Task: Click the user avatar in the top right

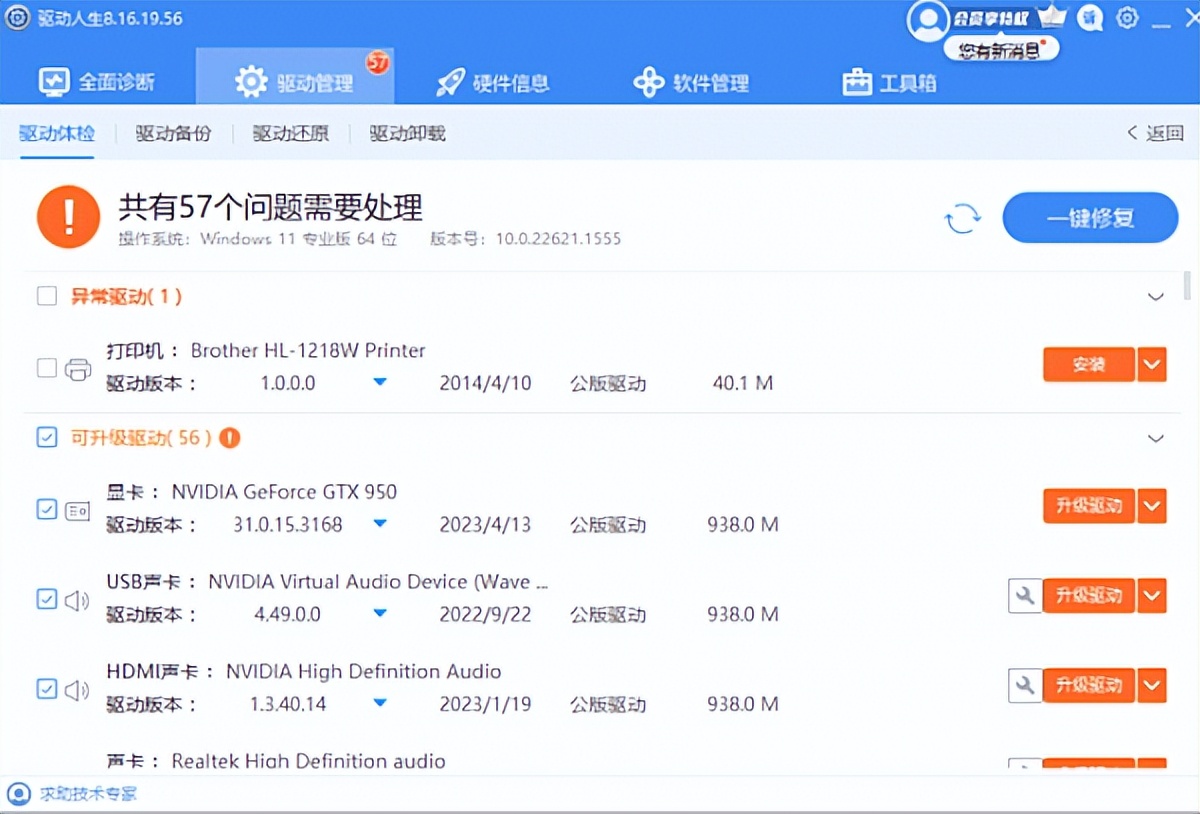Action: point(928,19)
